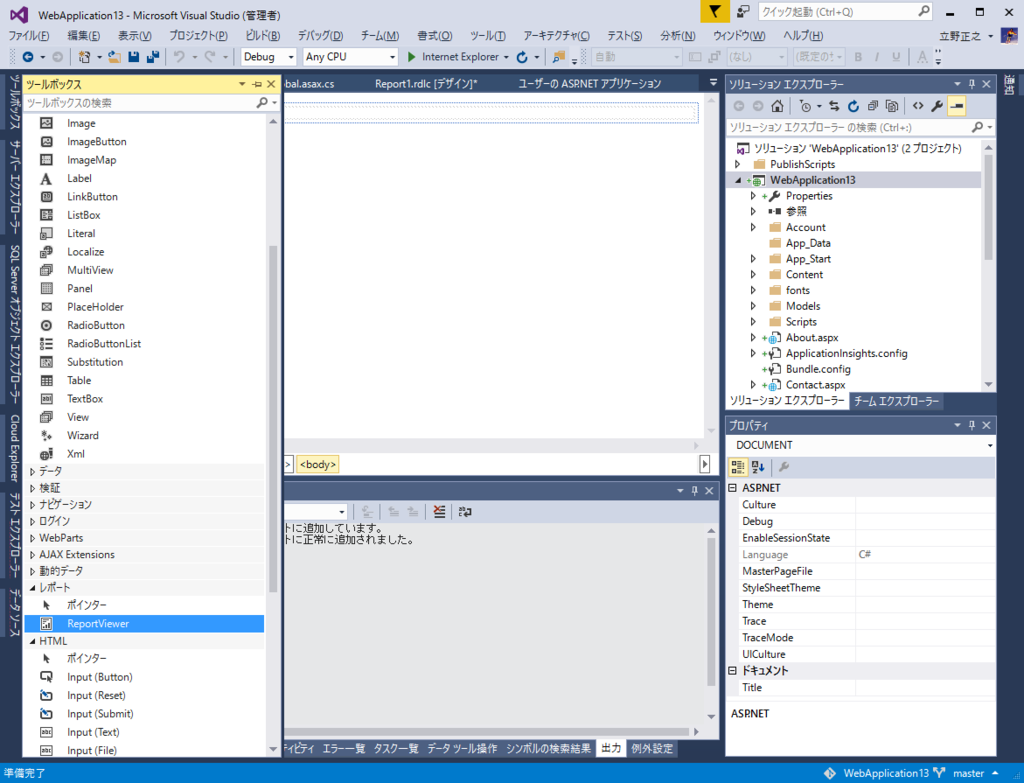Click the notification flag icon

(715, 12)
